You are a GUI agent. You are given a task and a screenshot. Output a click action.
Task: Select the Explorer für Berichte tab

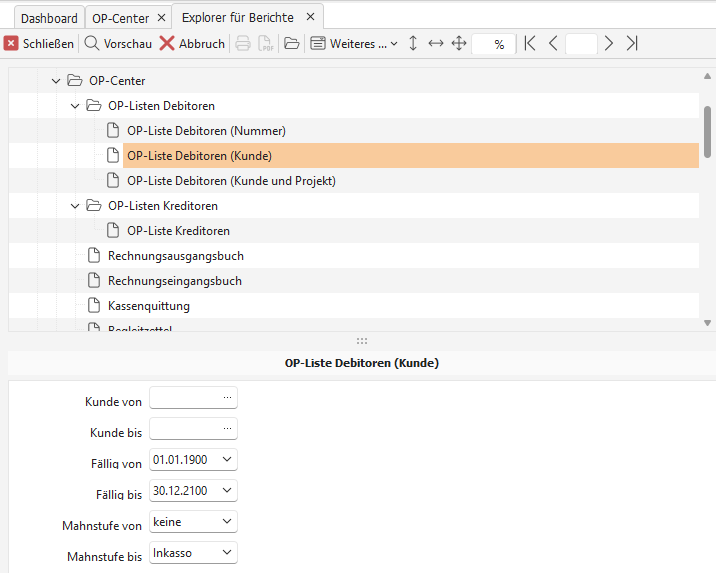pyautogui.click(x=237, y=17)
